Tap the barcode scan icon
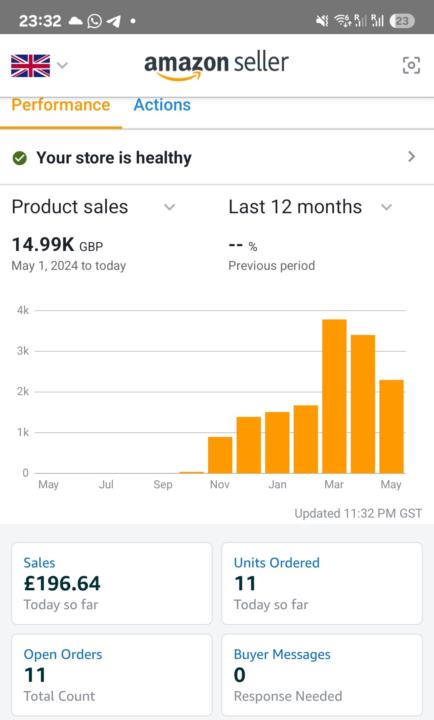This screenshot has height=720, width=434. pyautogui.click(x=411, y=65)
